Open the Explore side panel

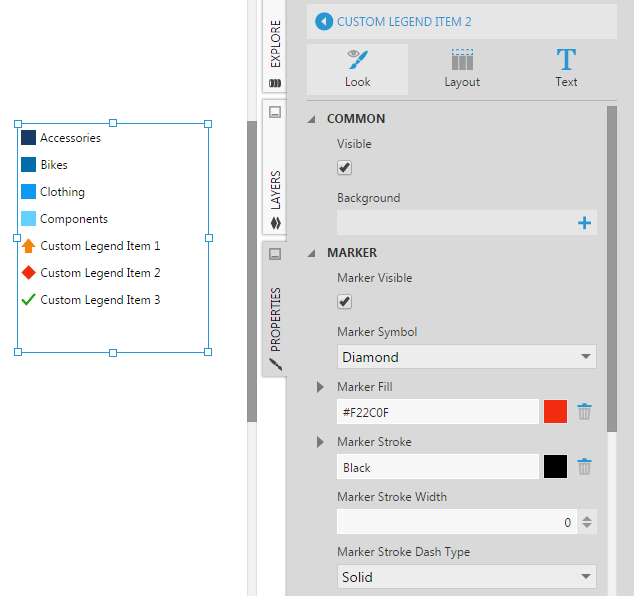click(x=275, y=48)
